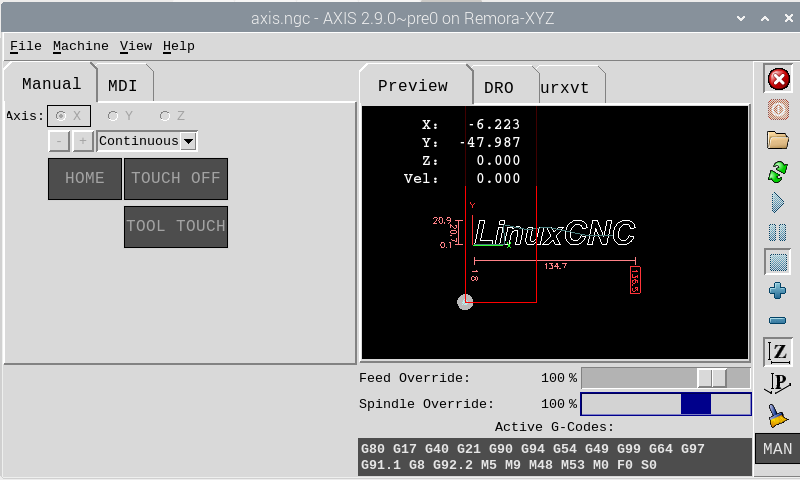Viewport: 800px width, 480px height.
Task: Open a G-code file with folder icon
Action: 778,140
